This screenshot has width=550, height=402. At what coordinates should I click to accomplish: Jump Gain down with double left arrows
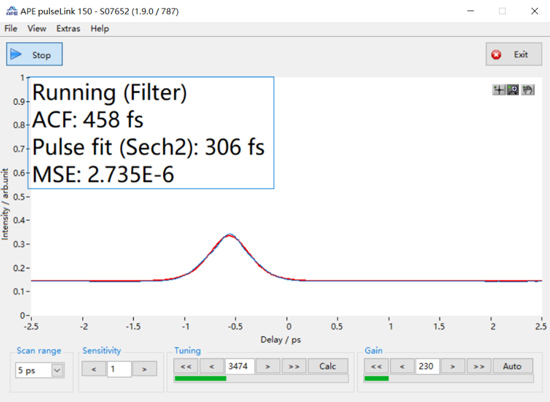pos(376,366)
